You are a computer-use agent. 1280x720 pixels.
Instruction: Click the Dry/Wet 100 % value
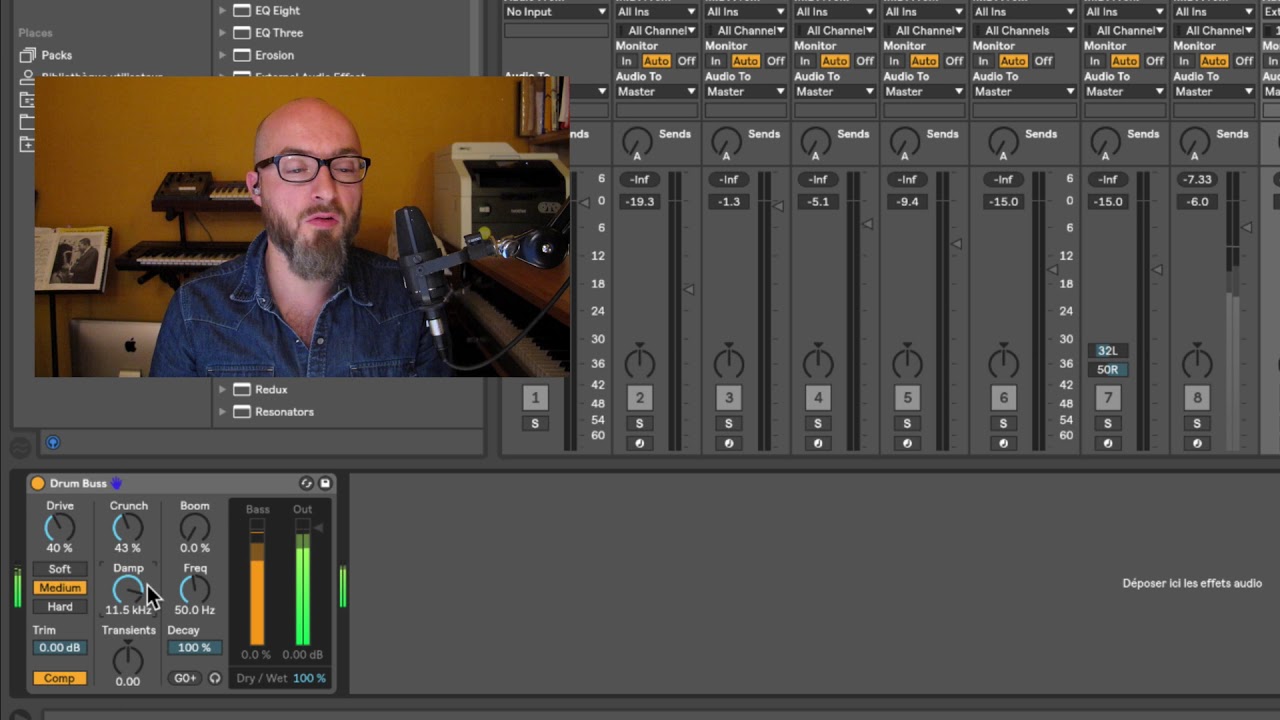tap(309, 678)
